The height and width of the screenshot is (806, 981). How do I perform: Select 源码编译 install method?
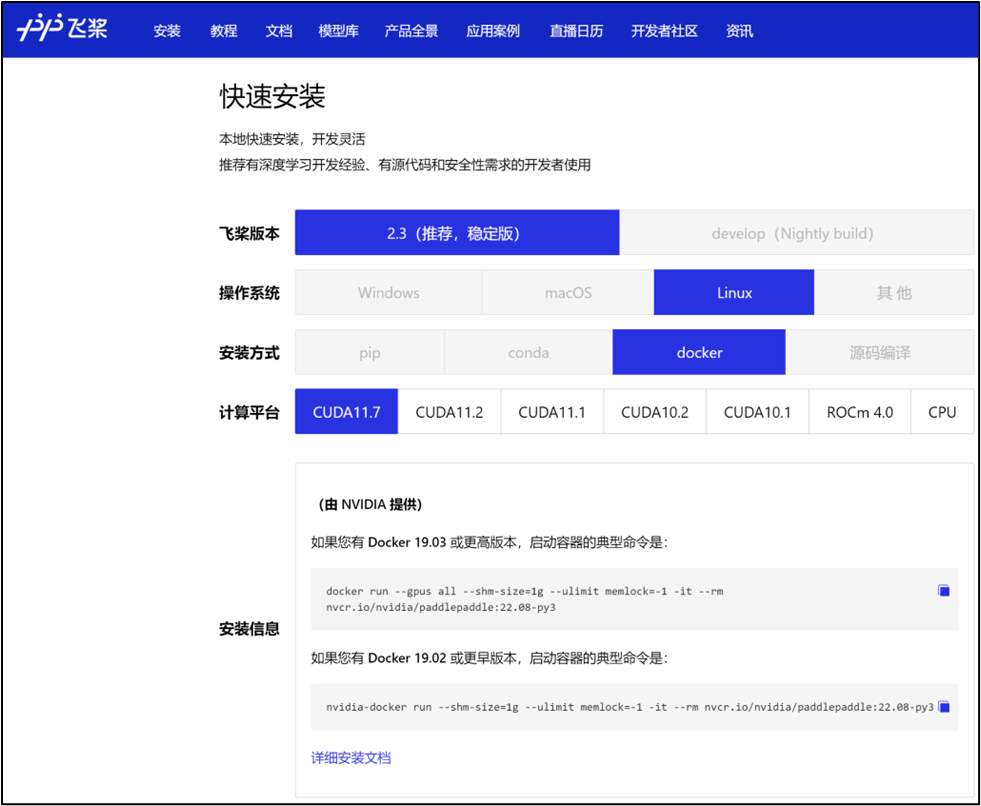[x=880, y=352]
